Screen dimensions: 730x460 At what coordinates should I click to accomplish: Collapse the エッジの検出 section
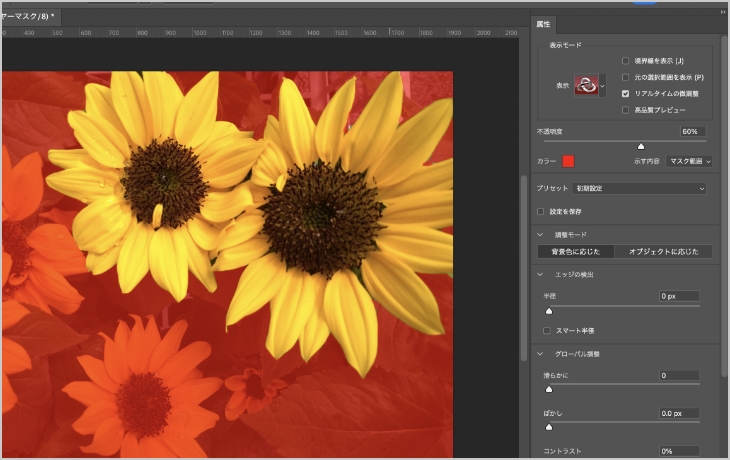tap(540, 275)
